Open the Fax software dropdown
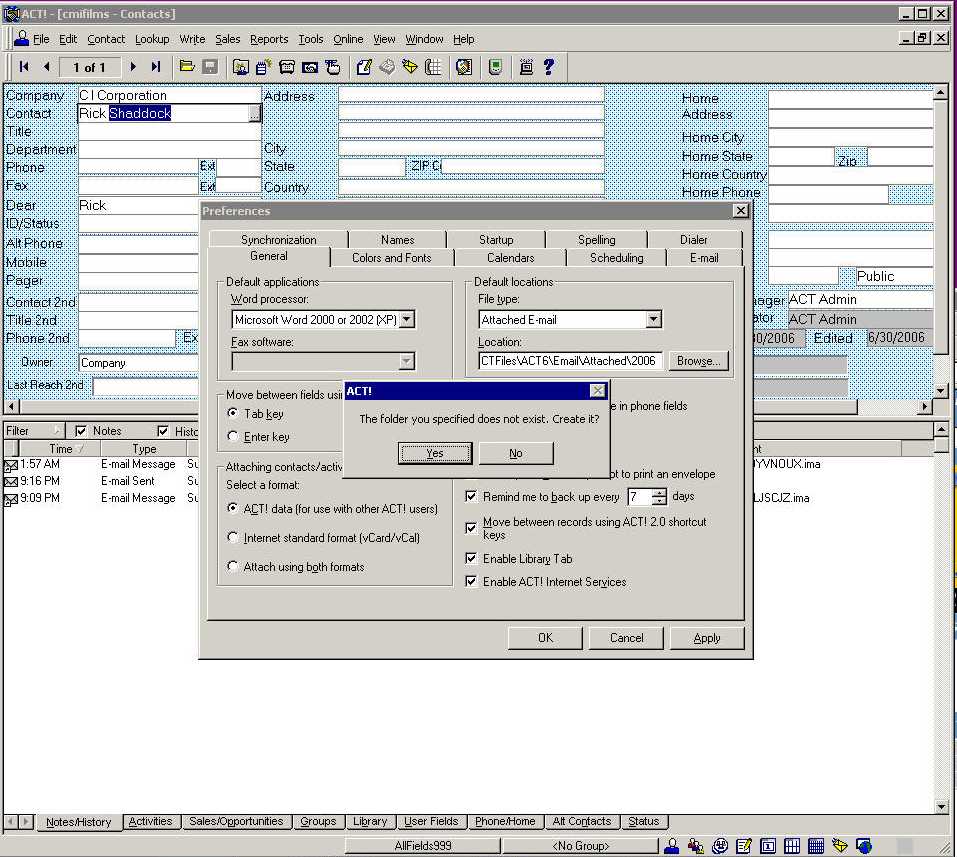This screenshot has height=857, width=957. point(406,361)
